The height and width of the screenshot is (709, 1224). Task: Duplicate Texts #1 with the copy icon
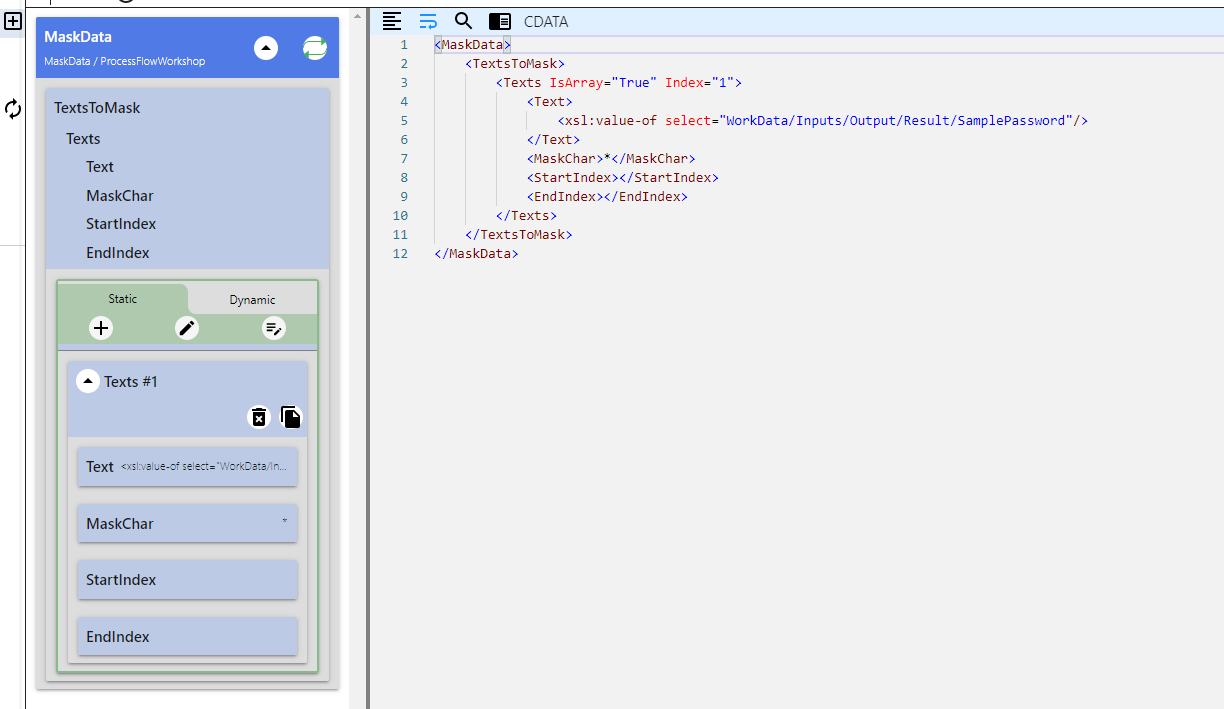[291, 417]
